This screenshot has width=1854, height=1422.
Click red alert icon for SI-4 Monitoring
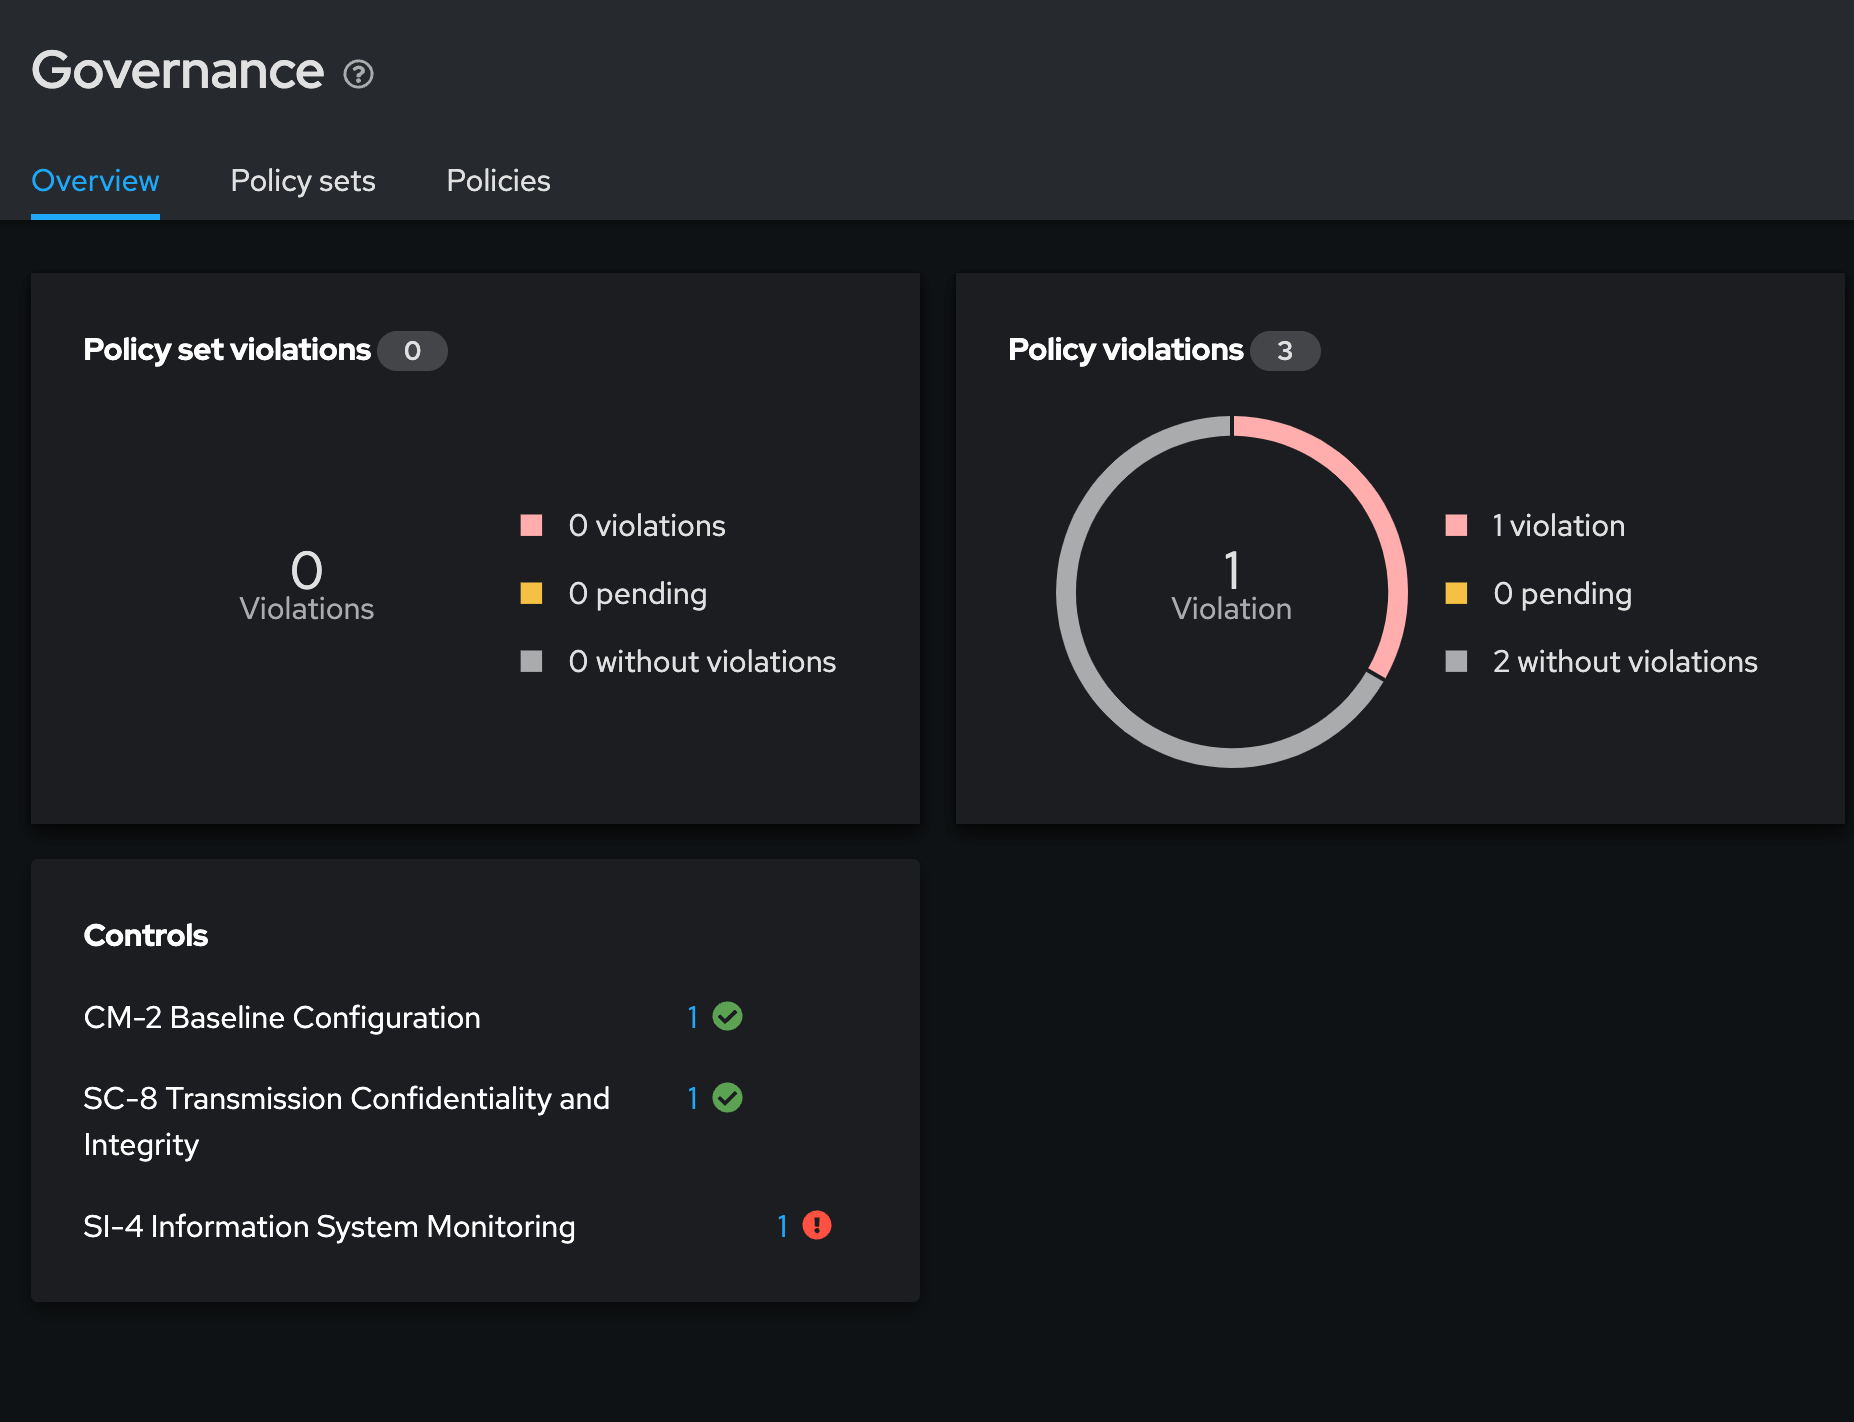point(817,1225)
